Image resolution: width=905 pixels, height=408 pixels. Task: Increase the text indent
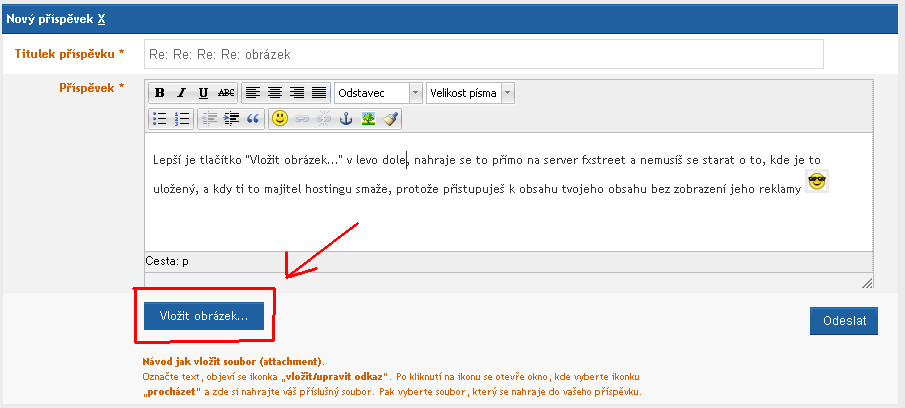[231, 118]
